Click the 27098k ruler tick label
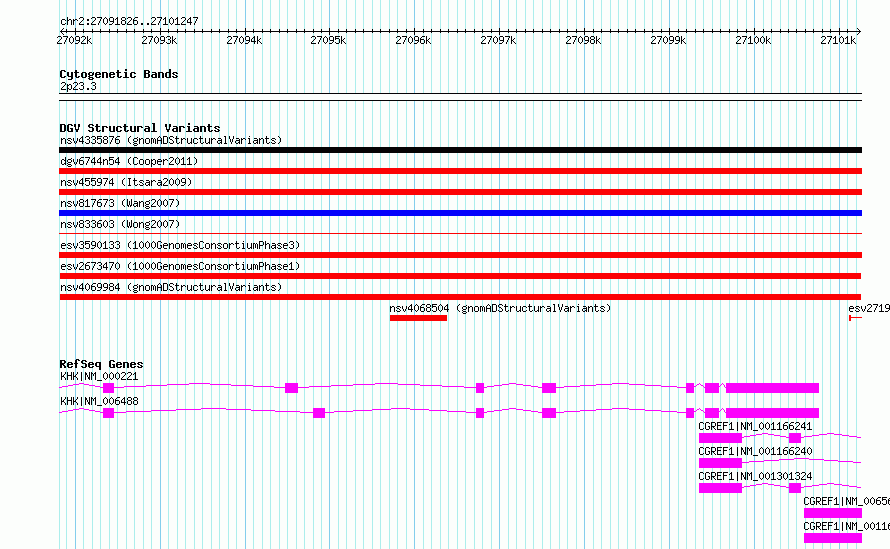The width and height of the screenshot is (890, 549). (583, 40)
